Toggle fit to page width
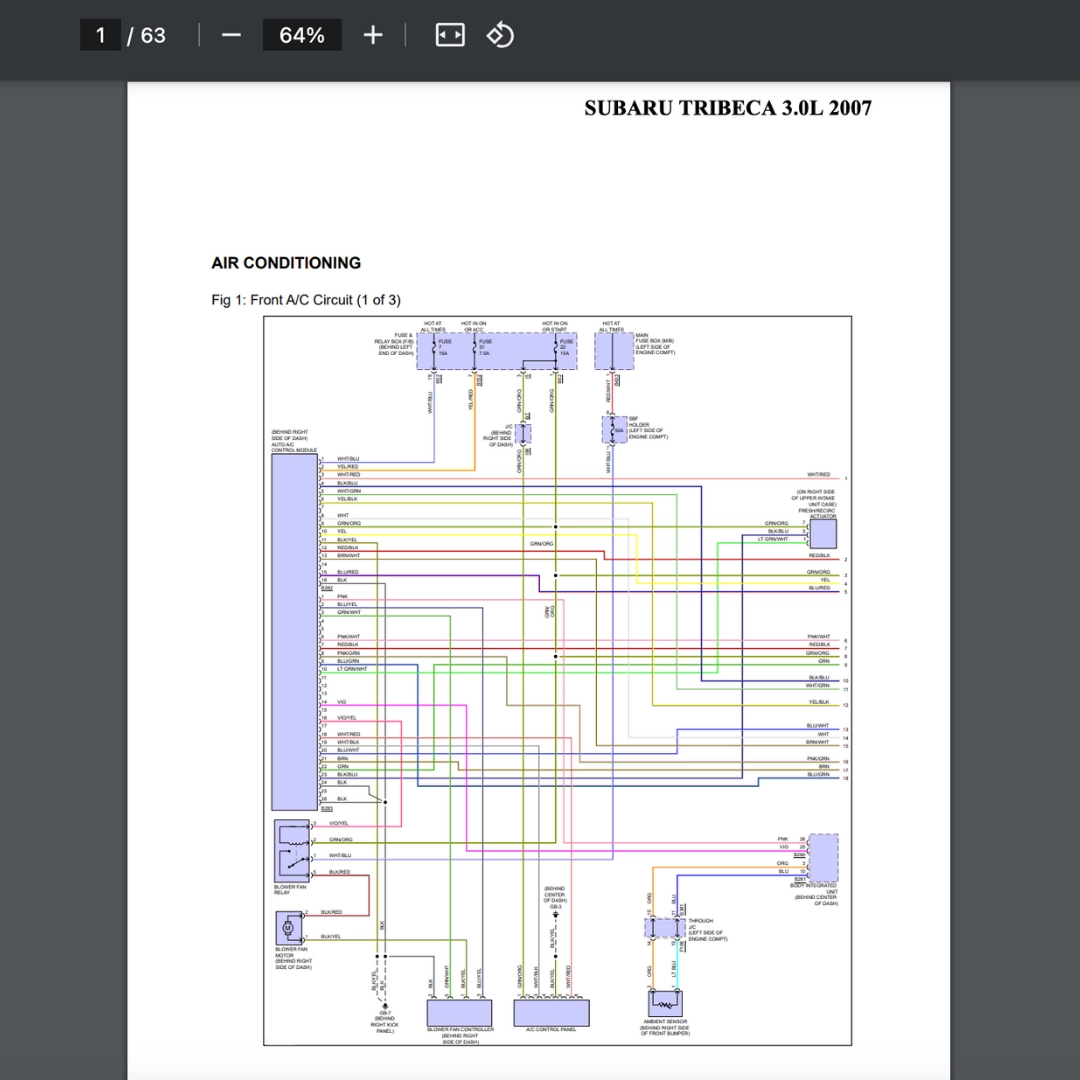Viewport: 1080px width, 1080px height. (x=450, y=35)
